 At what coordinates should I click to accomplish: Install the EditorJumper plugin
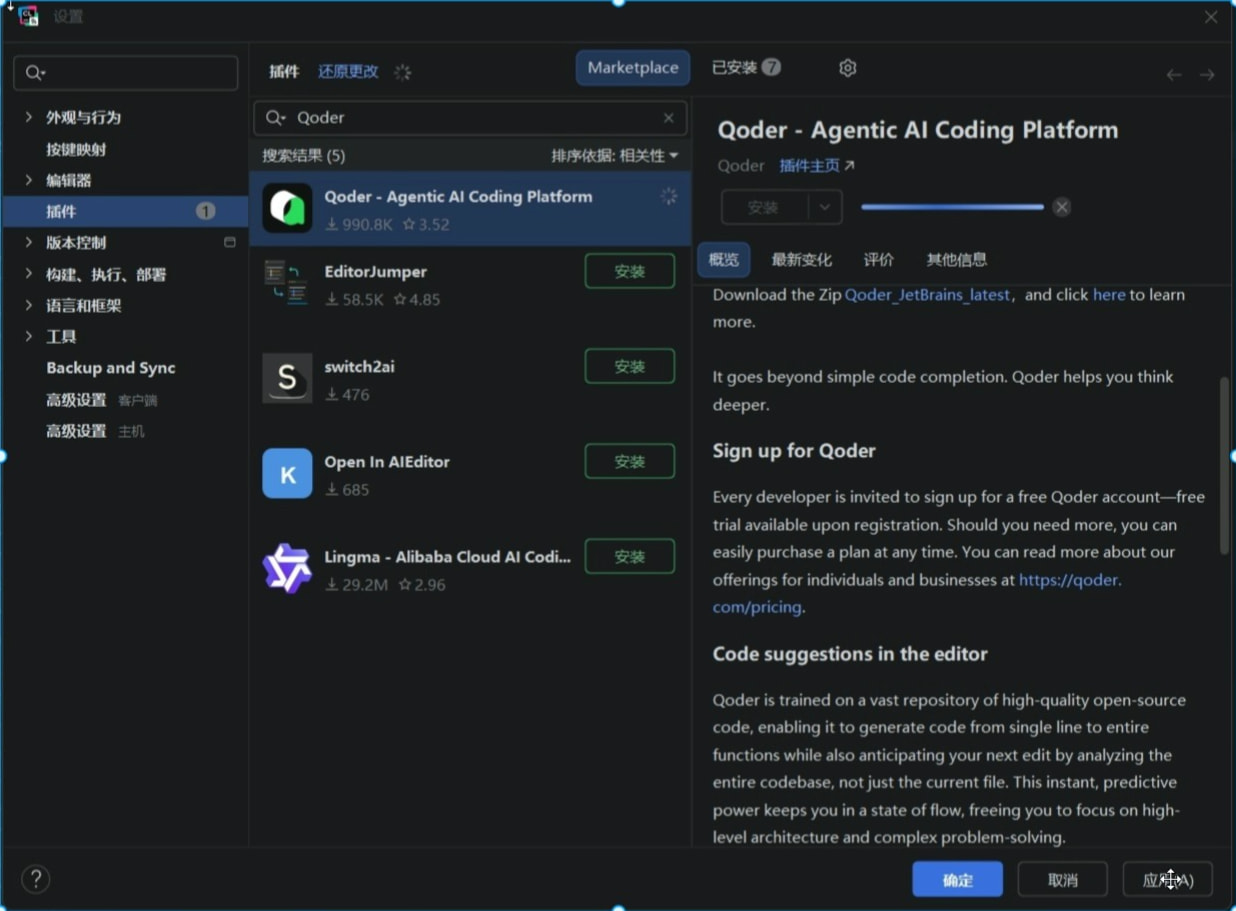630,271
